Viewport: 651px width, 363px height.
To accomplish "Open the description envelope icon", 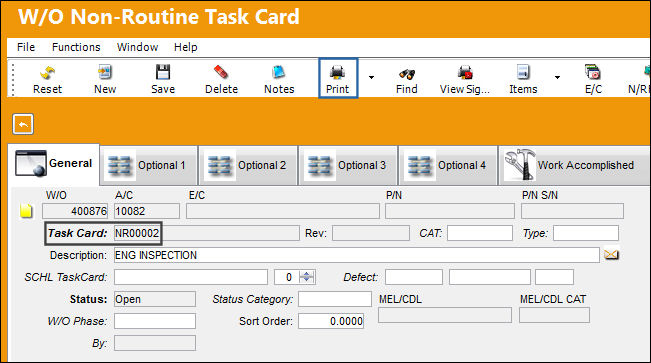I will tap(611, 255).
